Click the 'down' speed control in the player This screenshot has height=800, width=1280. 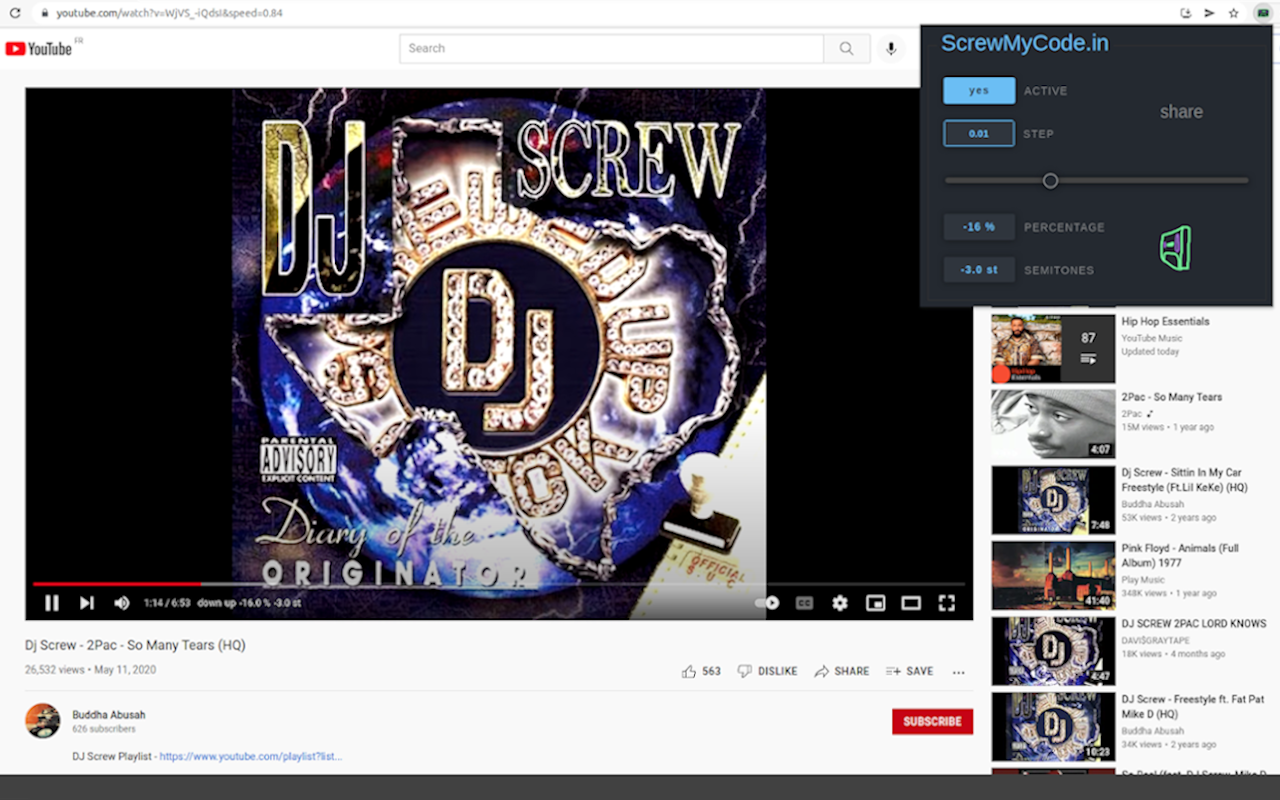pyautogui.click(x=209, y=603)
